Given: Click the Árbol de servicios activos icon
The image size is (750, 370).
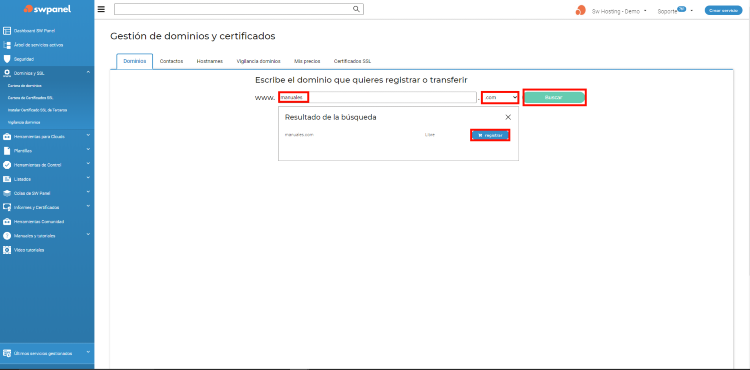Looking at the screenshot, I should (x=7, y=45).
